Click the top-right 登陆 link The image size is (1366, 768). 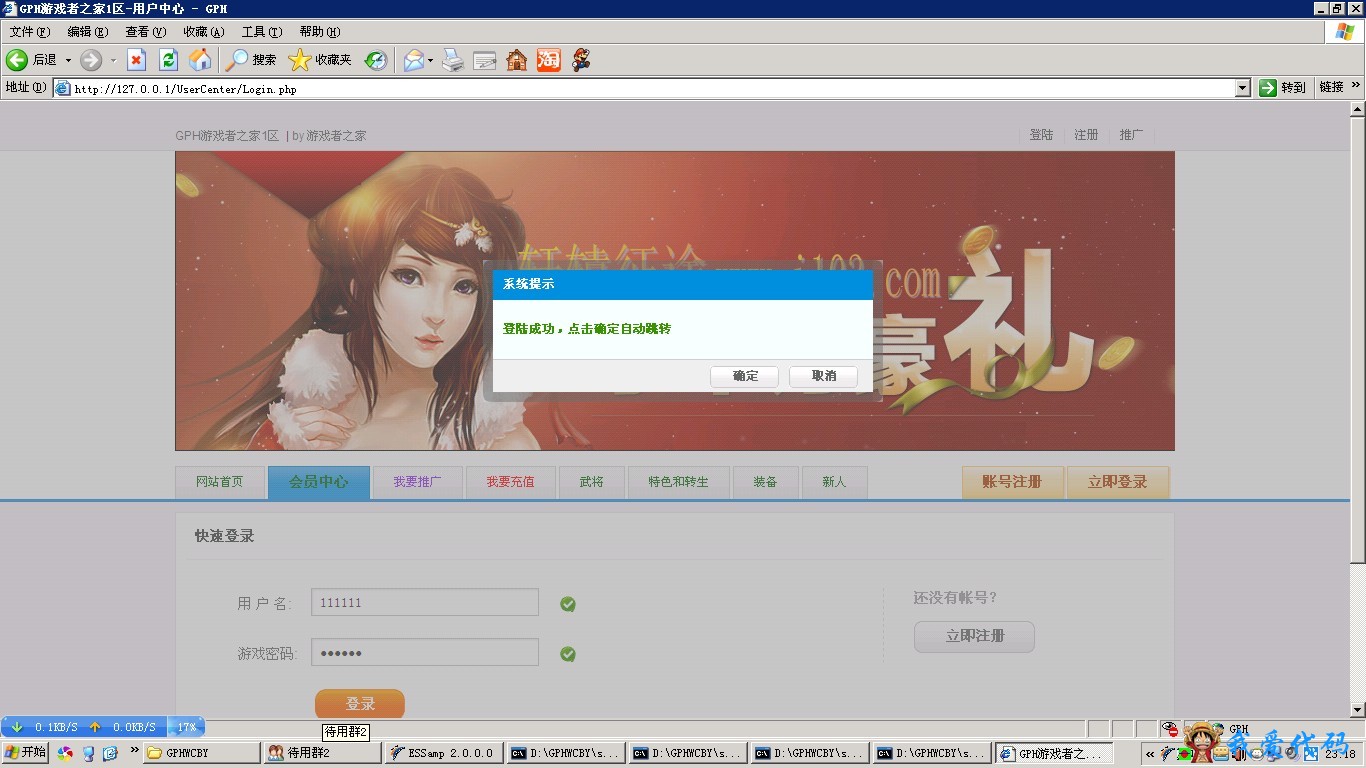tap(1041, 135)
